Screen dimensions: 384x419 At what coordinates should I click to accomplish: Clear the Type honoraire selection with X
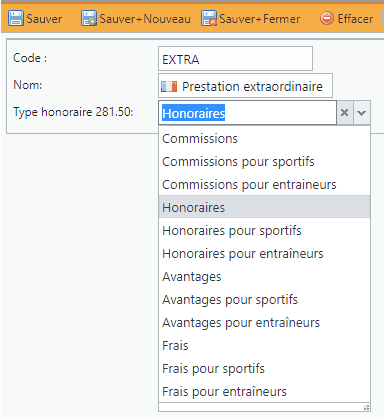345,113
